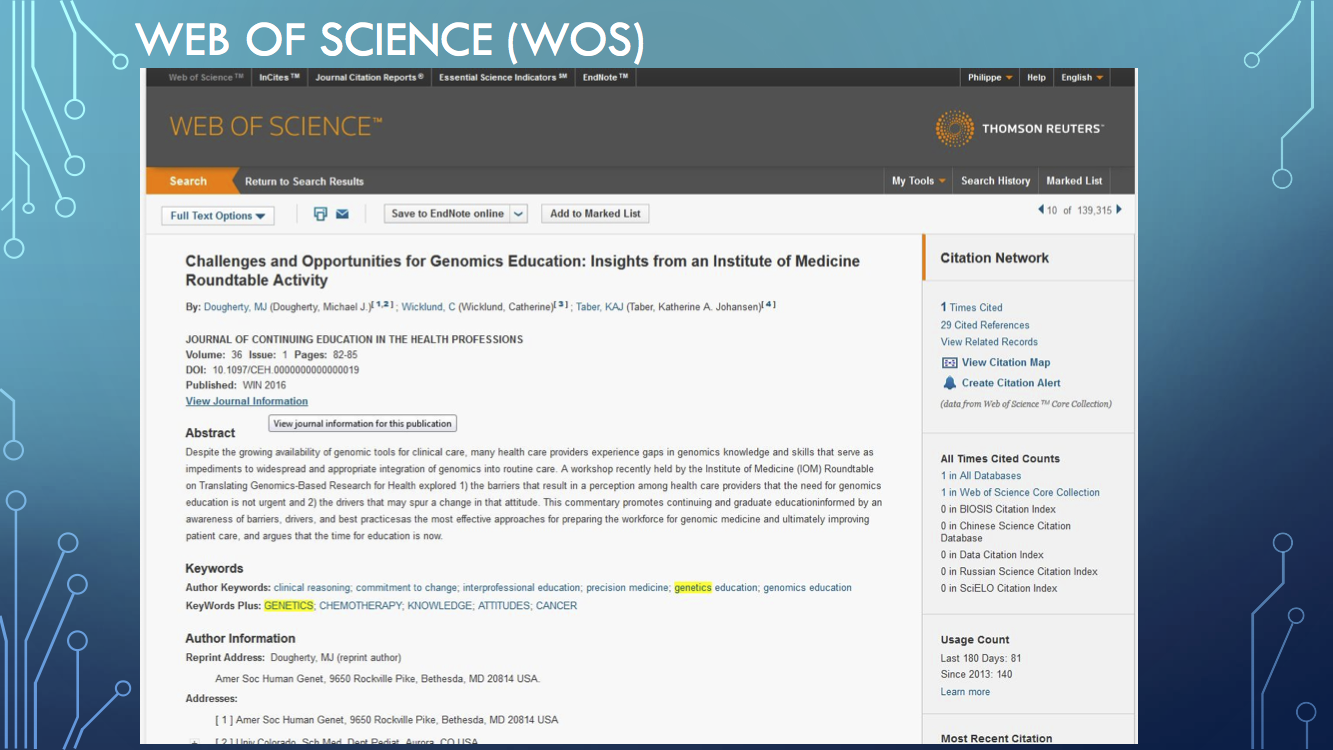Return to Search Results
Image resolution: width=1333 pixels, height=750 pixels.
(x=304, y=181)
